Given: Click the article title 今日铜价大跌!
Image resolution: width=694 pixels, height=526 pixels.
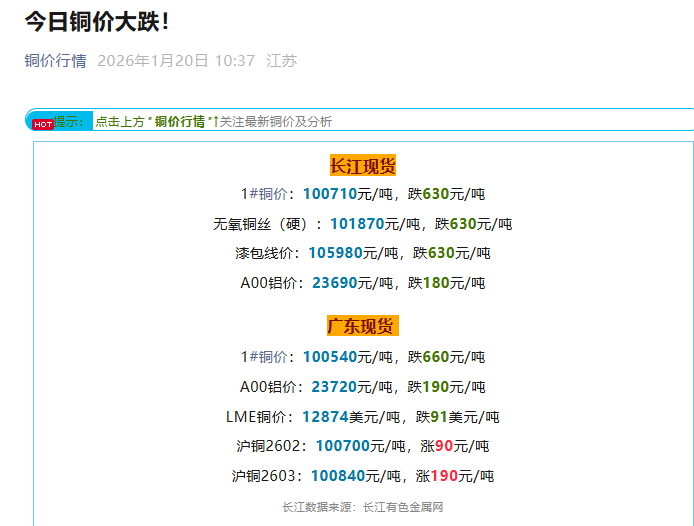Looking at the screenshot, I should coord(97,21).
